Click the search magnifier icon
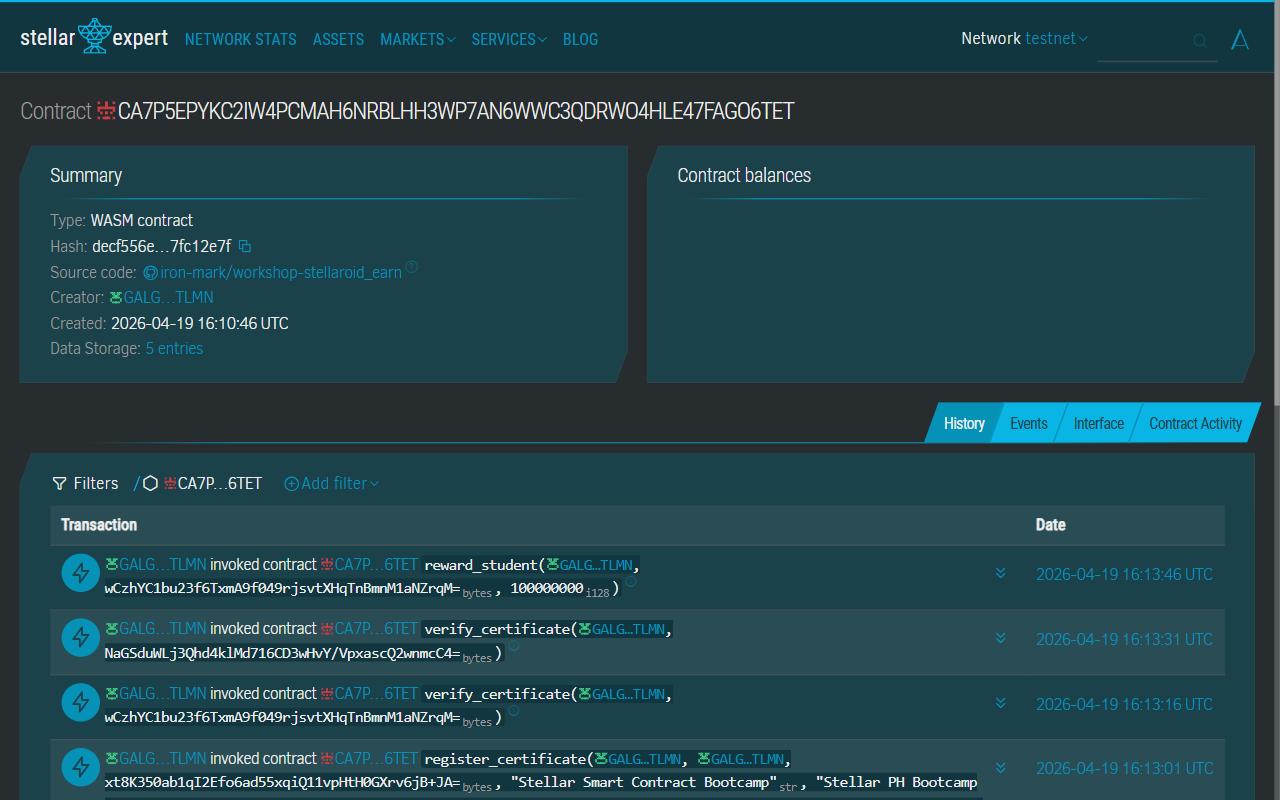 pos(1200,41)
